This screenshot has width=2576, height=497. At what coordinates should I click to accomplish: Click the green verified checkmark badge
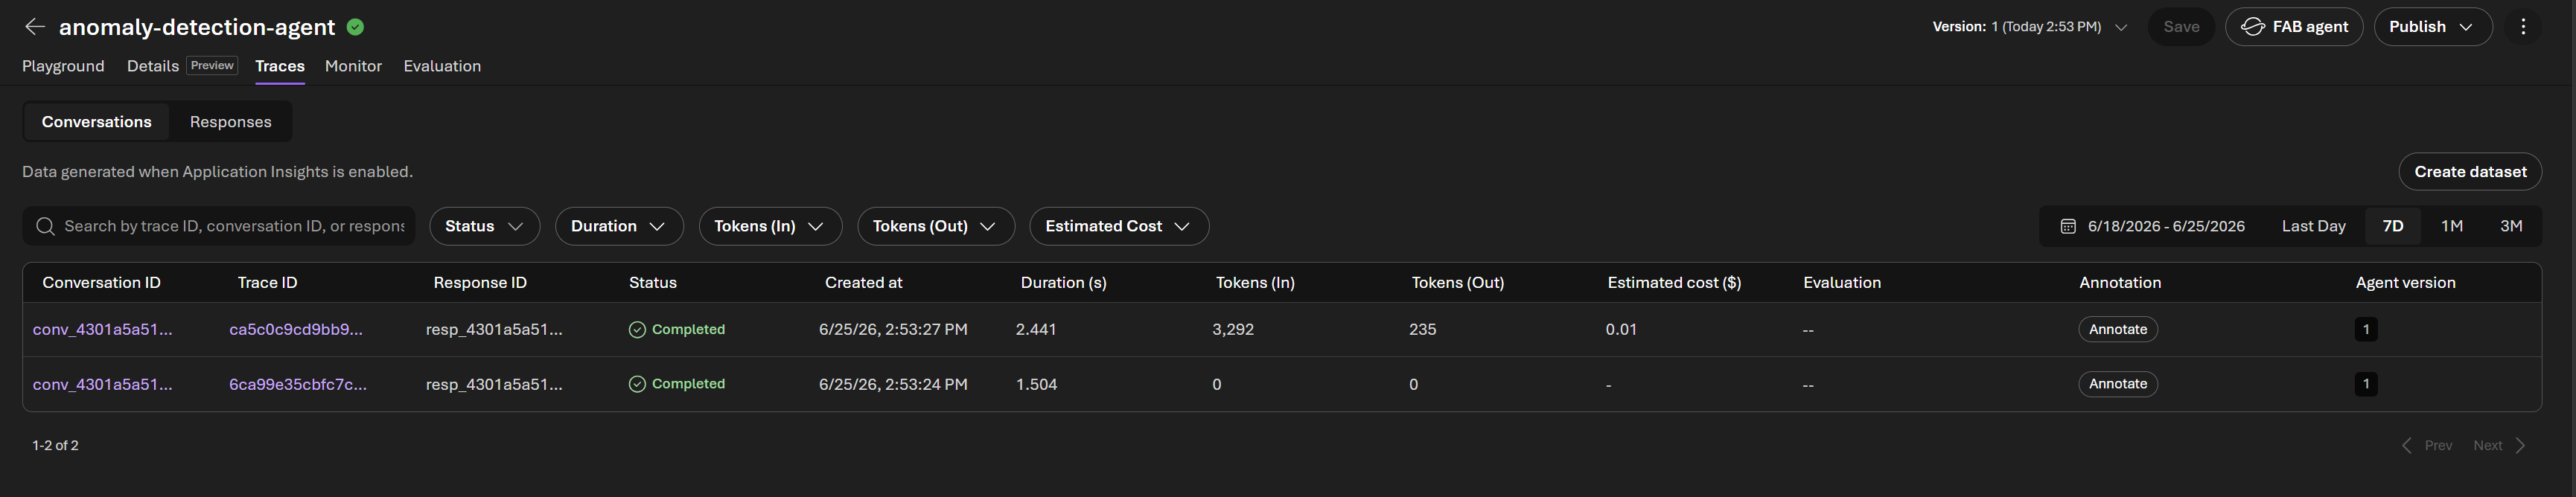355,27
